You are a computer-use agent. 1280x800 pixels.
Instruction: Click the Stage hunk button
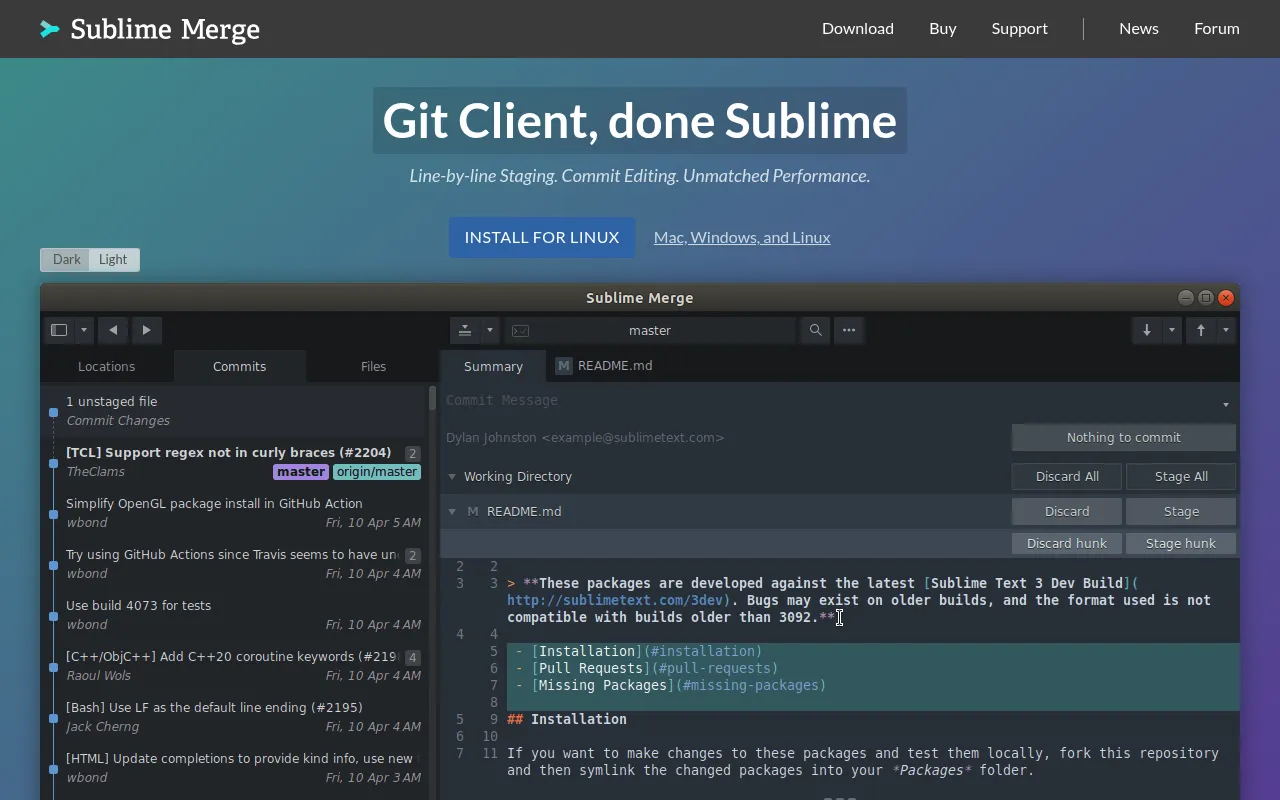pyautogui.click(x=1181, y=543)
